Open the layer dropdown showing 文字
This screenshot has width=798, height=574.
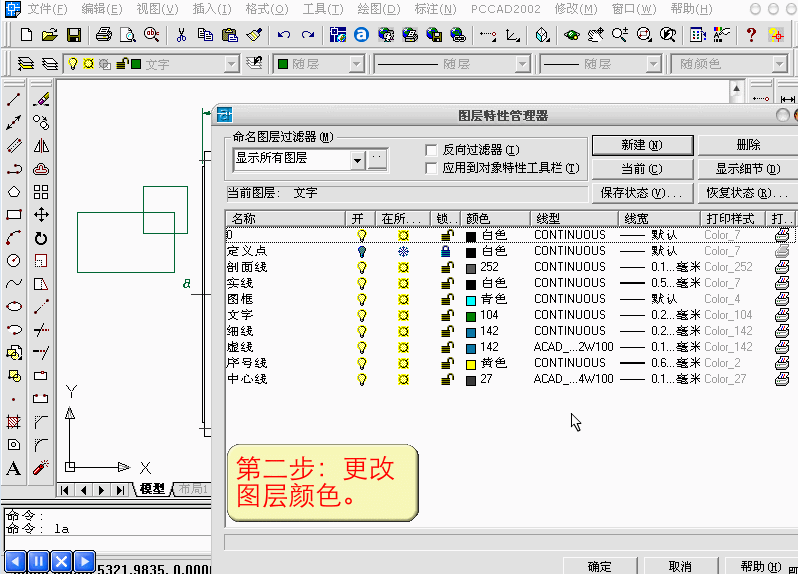(232, 64)
